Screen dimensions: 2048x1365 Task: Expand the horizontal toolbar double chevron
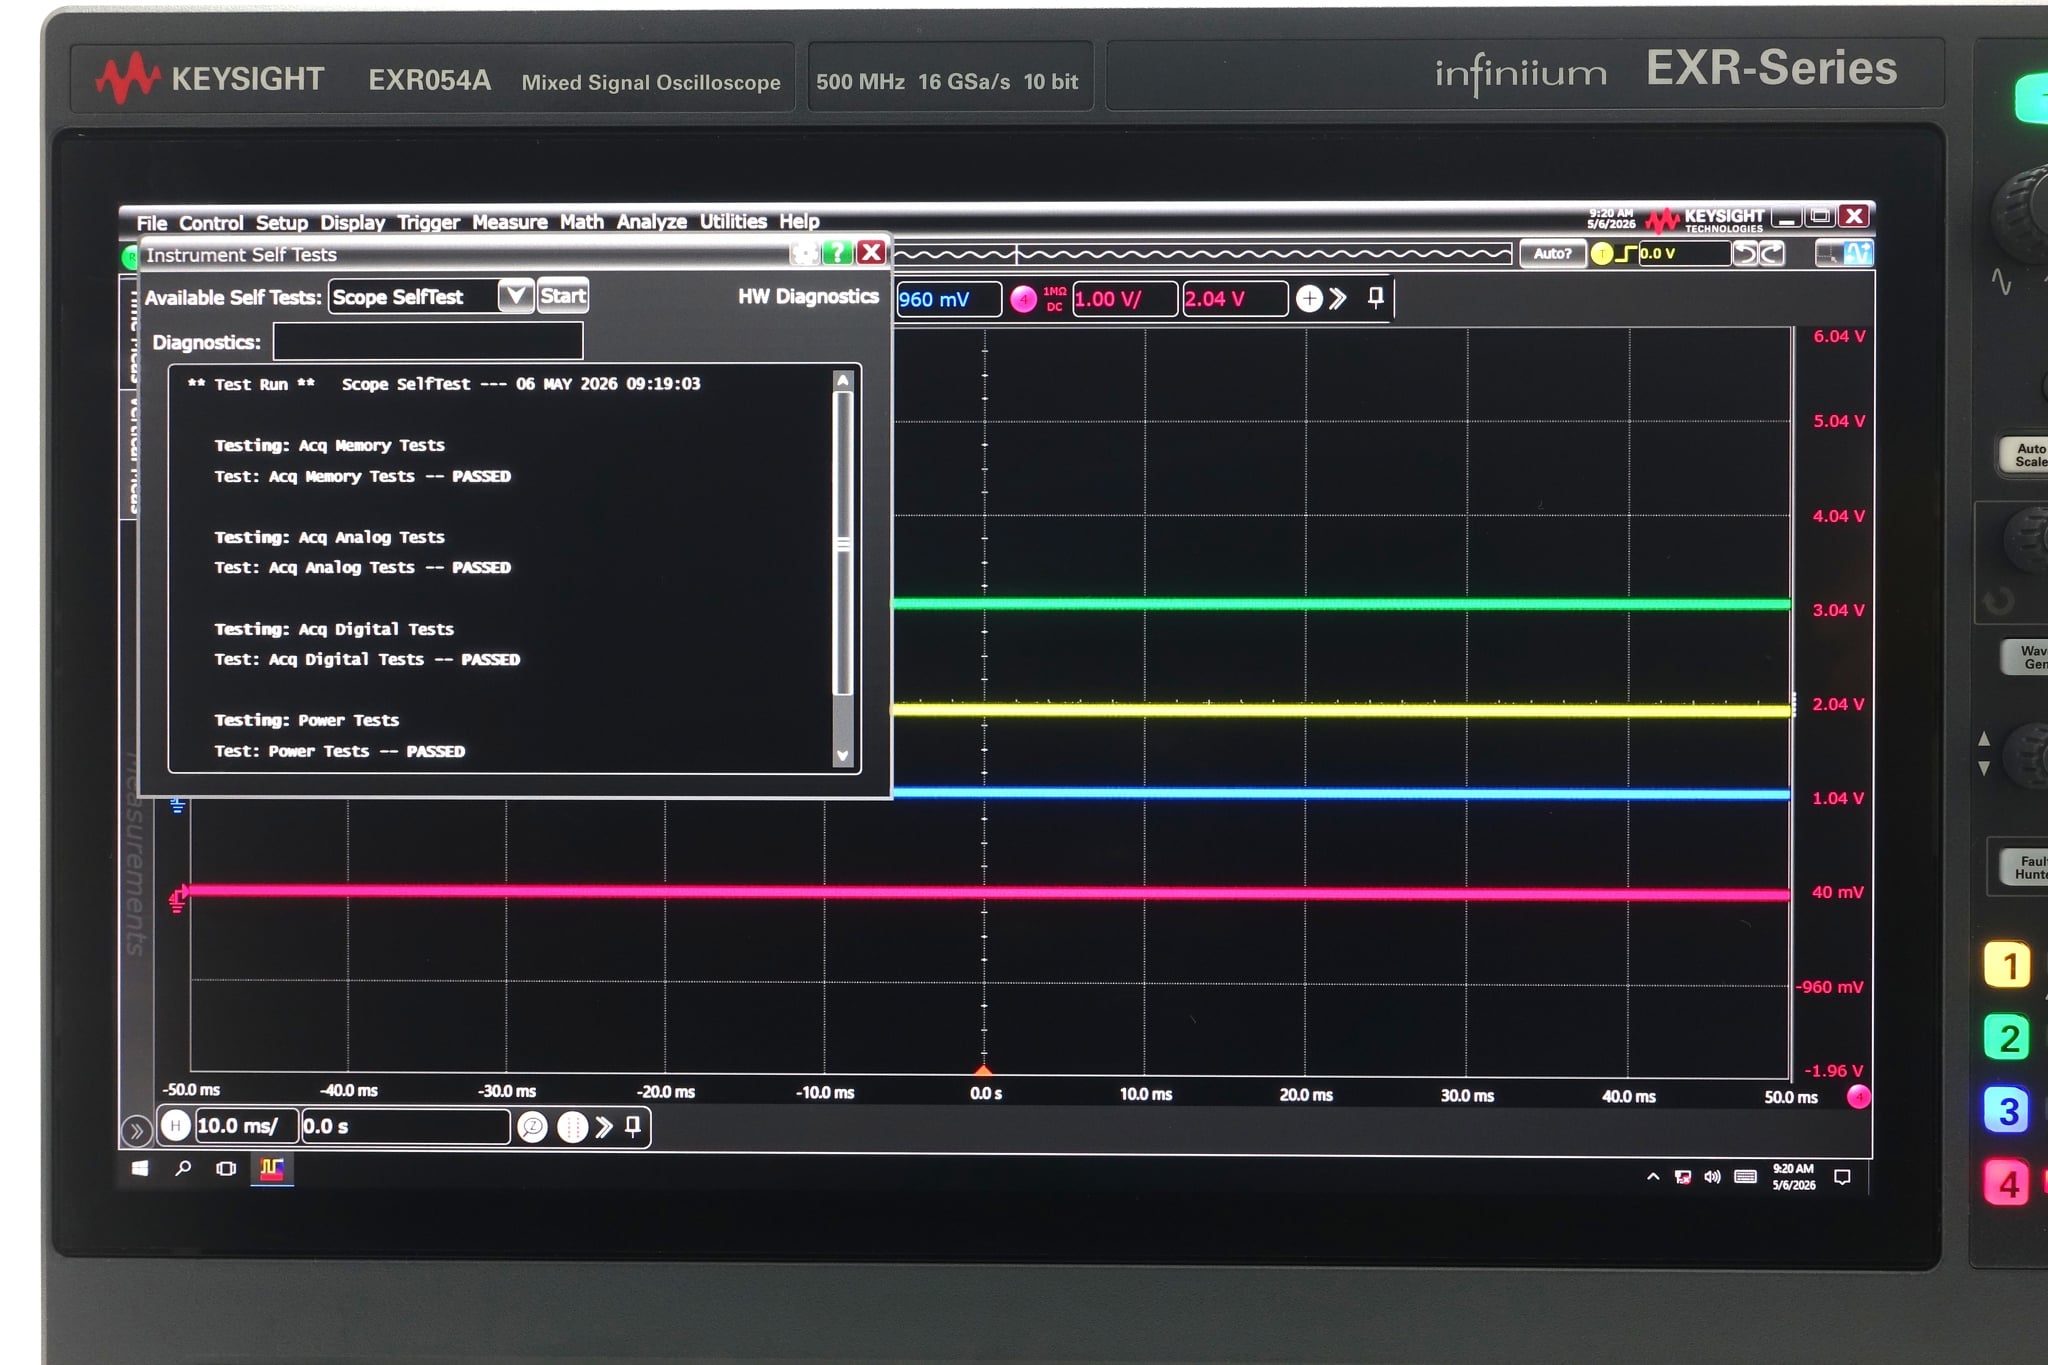click(x=604, y=1127)
